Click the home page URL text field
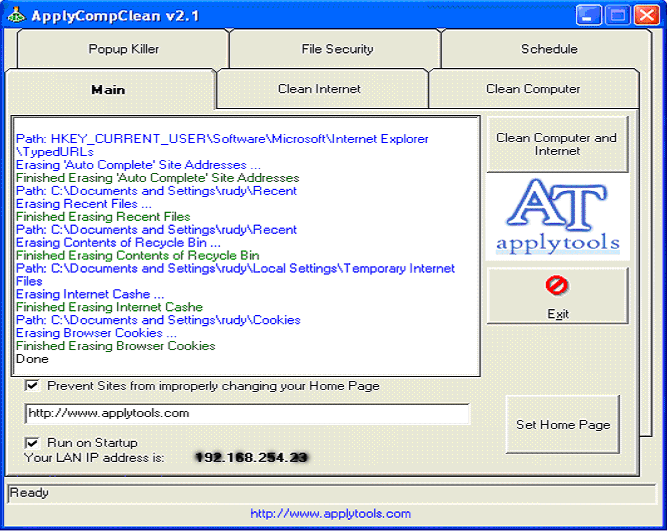 [x=246, y=413]
